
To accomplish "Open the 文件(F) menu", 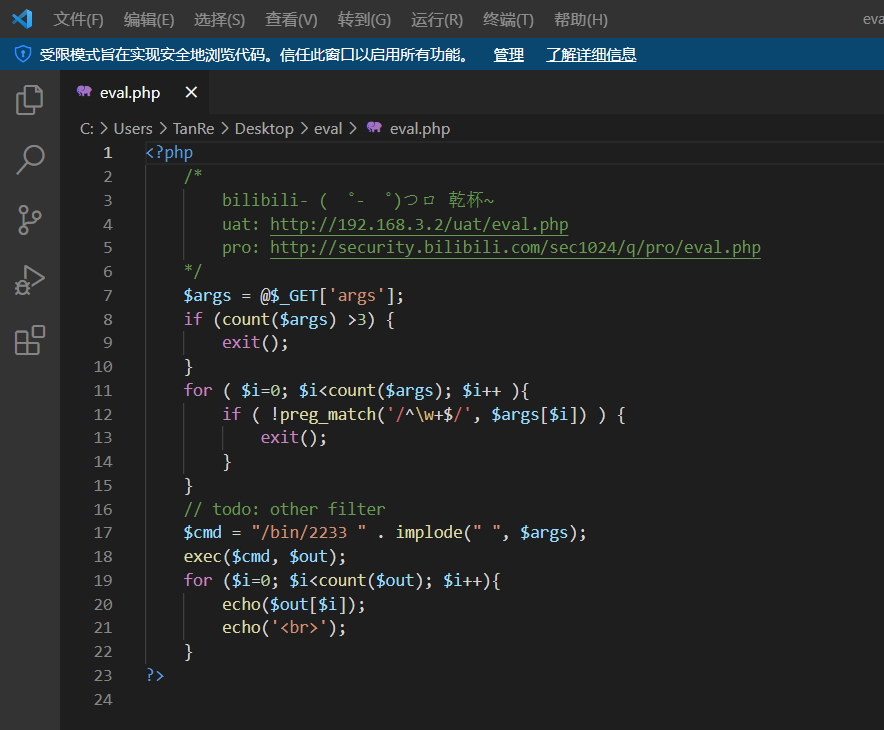I will tap(78, 20).
